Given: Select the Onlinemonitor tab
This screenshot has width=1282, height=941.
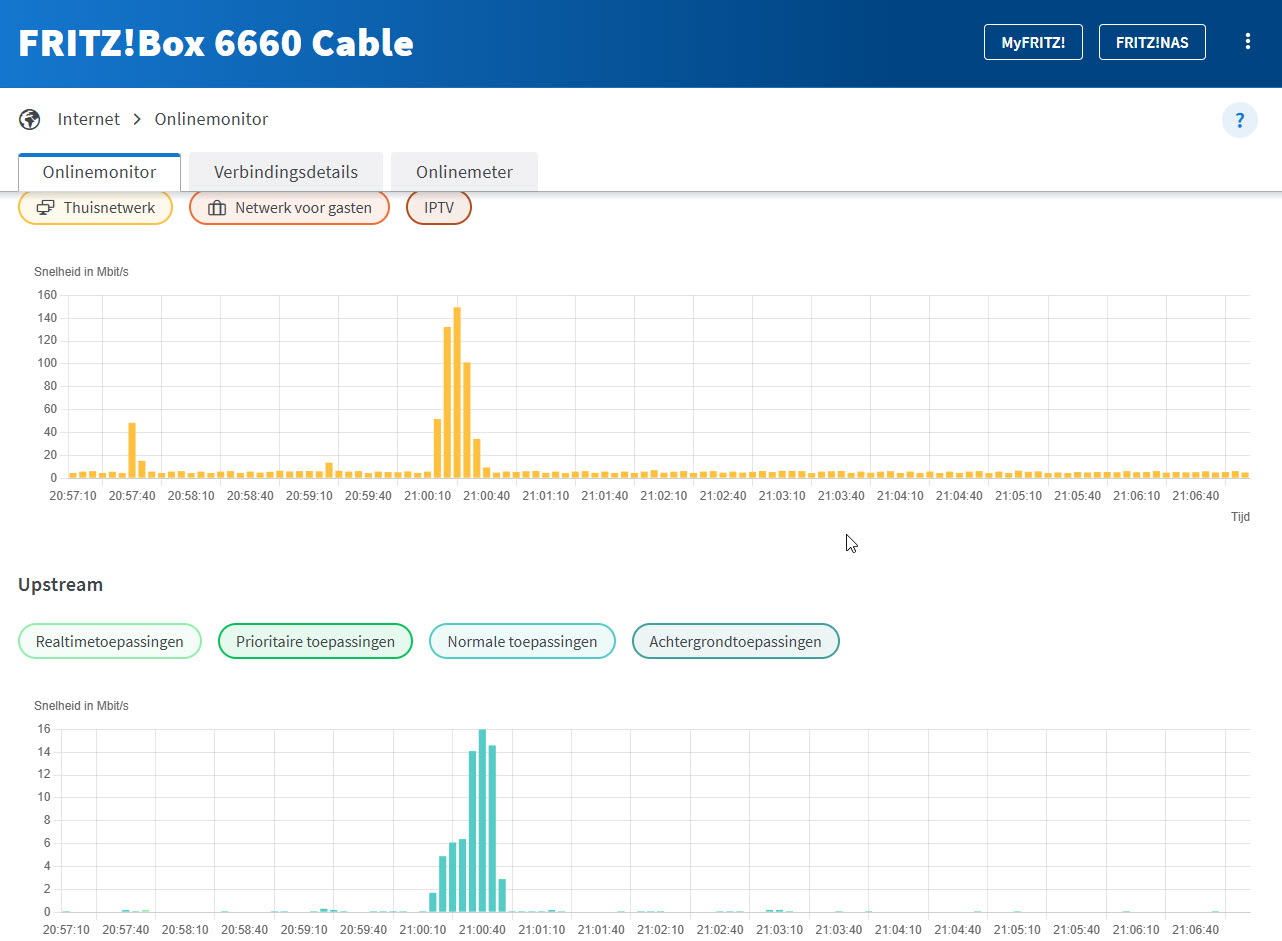Looking at the screenshot, I should [99, 172].
